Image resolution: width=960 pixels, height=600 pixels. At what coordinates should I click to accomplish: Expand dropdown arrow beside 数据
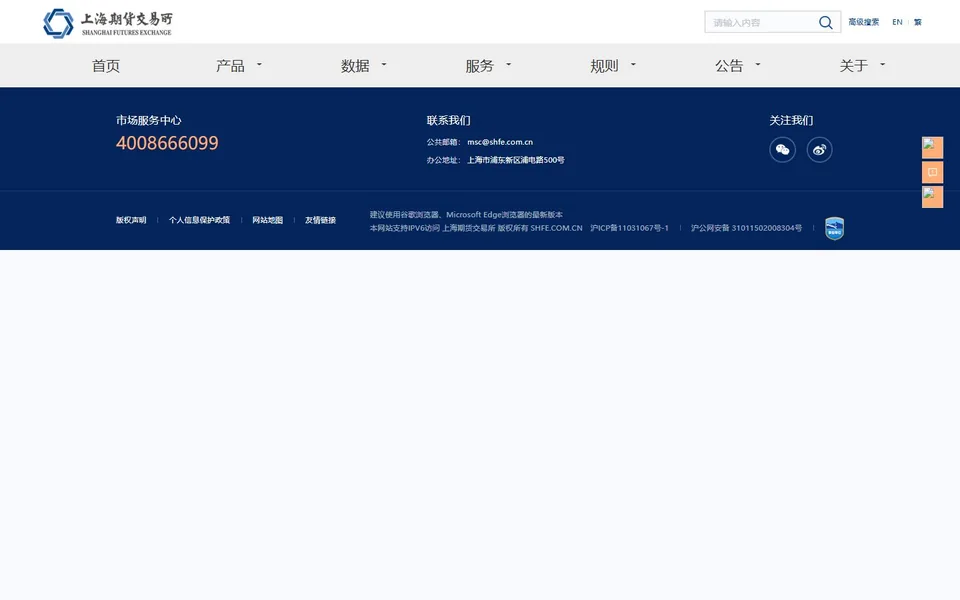(384, 64)
